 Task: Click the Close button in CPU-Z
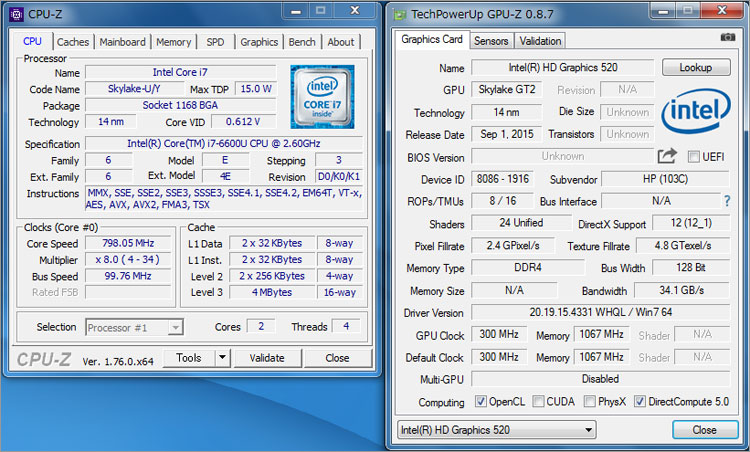[x=337, y=358]
